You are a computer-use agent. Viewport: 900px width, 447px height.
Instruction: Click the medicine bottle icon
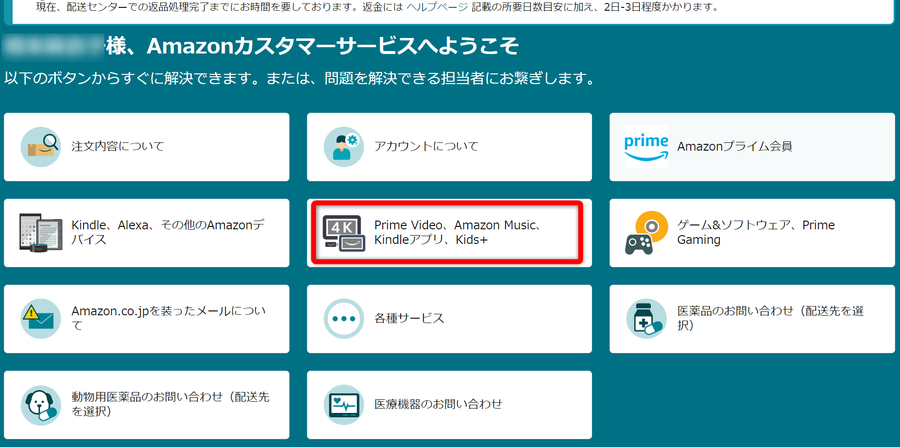pos(646,318)
